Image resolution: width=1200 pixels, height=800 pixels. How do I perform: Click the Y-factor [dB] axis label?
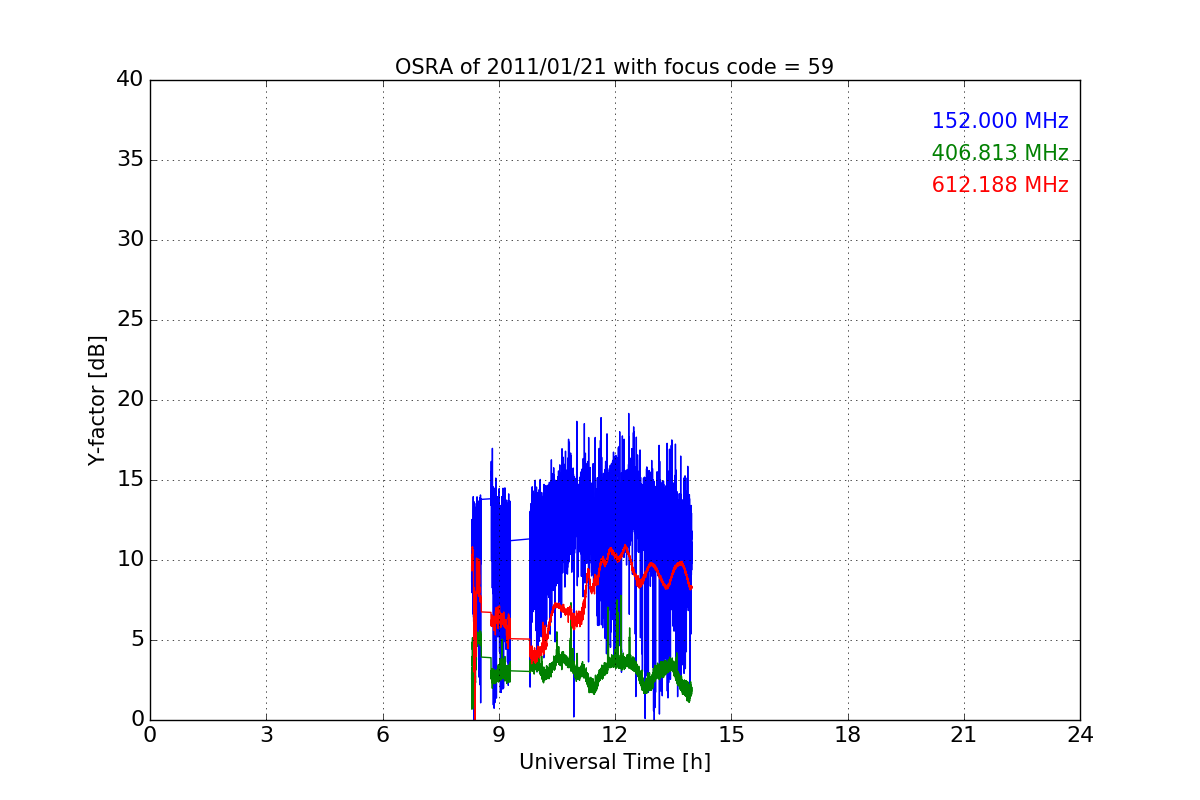[x=97, y=400]
